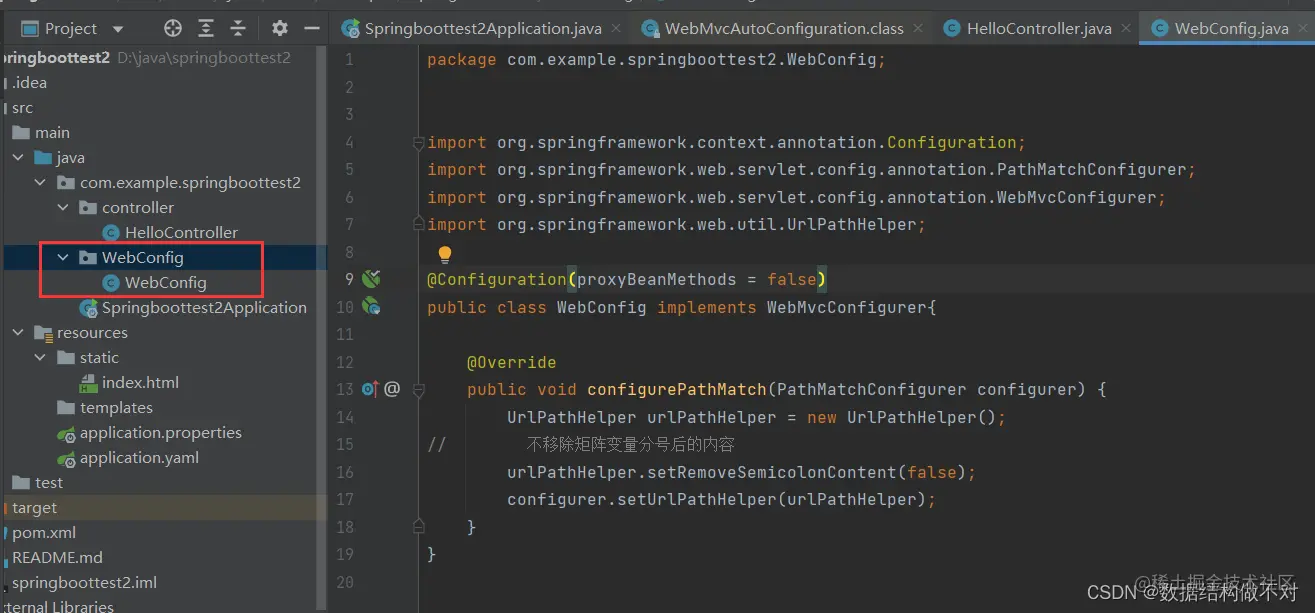Select springboottest2.iml in the tree

84,583
